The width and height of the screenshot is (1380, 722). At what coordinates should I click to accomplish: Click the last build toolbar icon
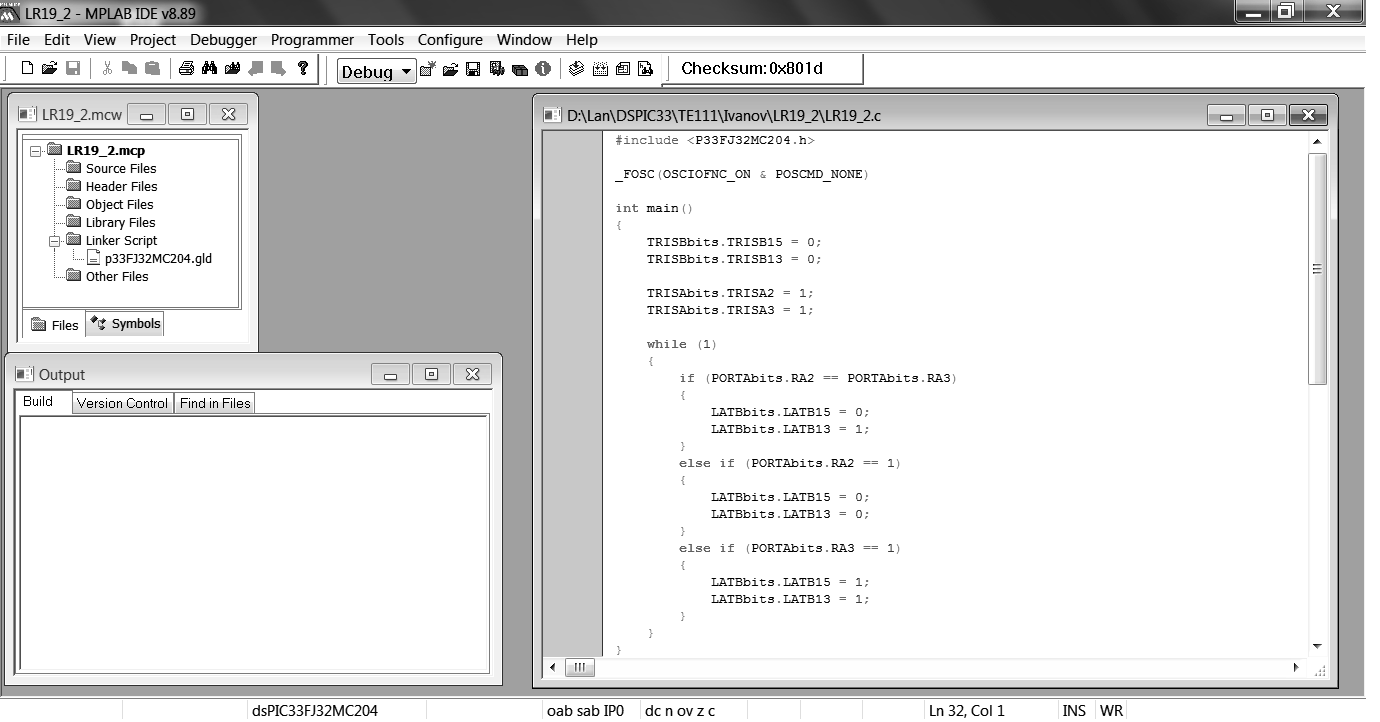646,69
